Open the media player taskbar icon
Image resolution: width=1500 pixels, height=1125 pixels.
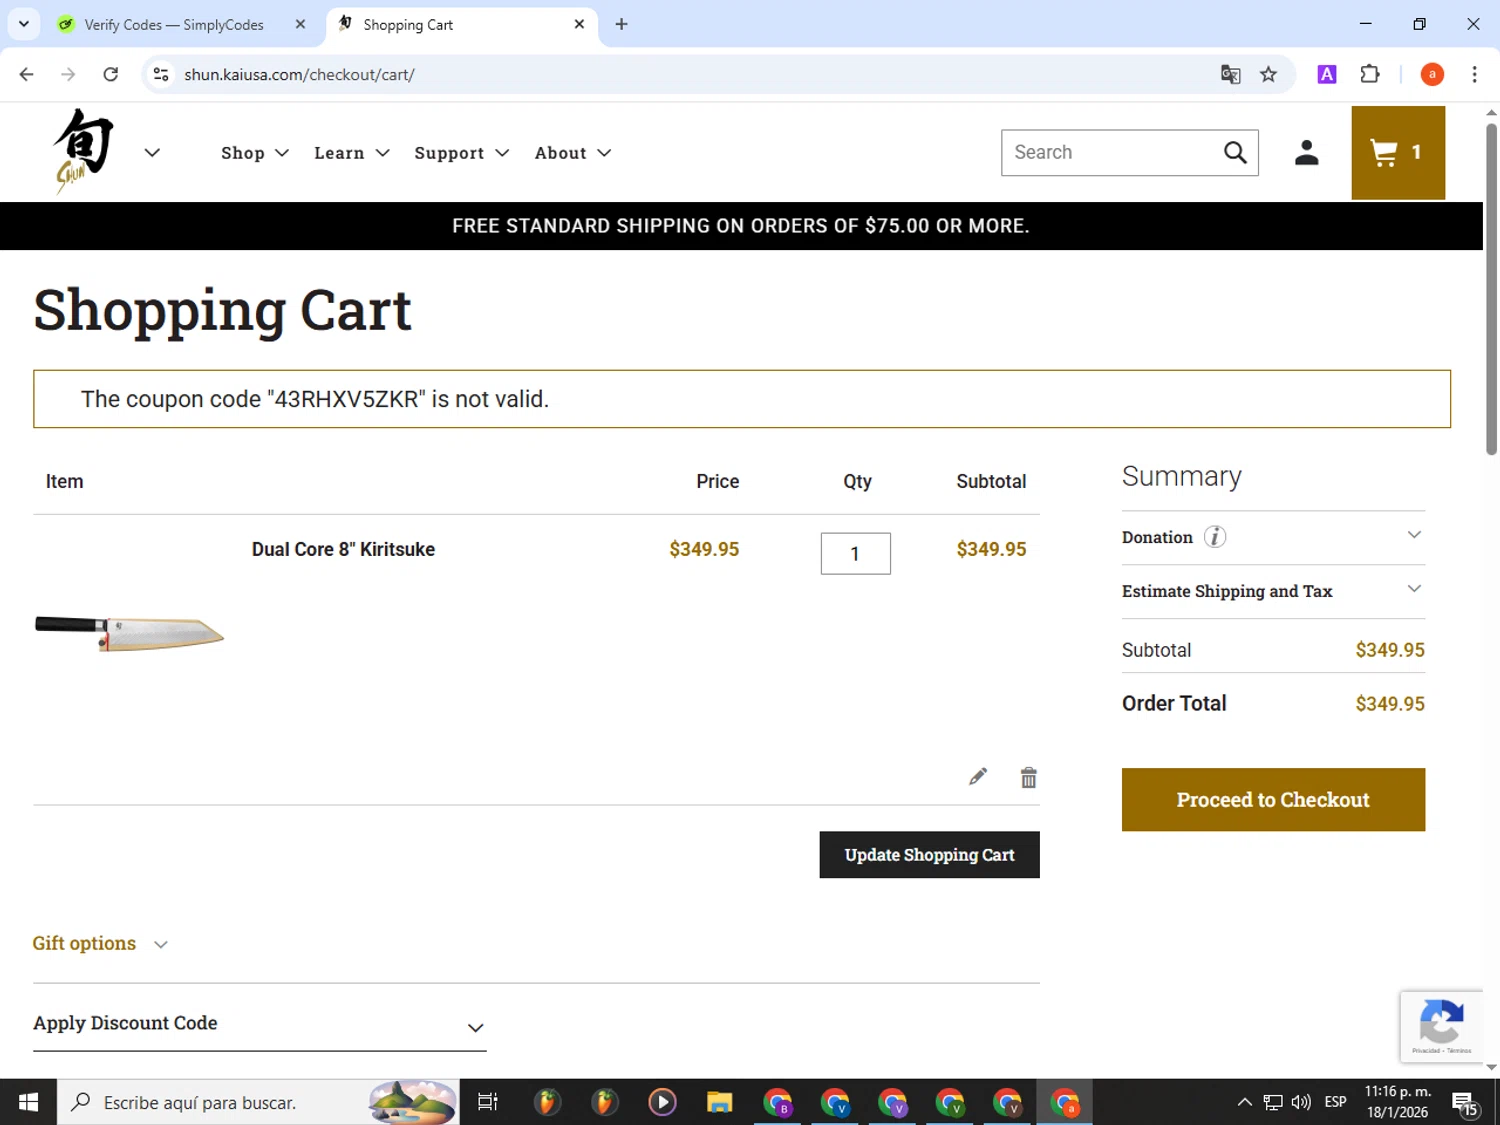pos(662,1102)
